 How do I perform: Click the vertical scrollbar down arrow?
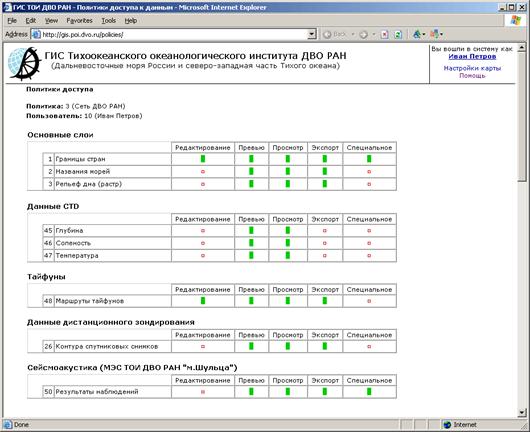[522, 412]
